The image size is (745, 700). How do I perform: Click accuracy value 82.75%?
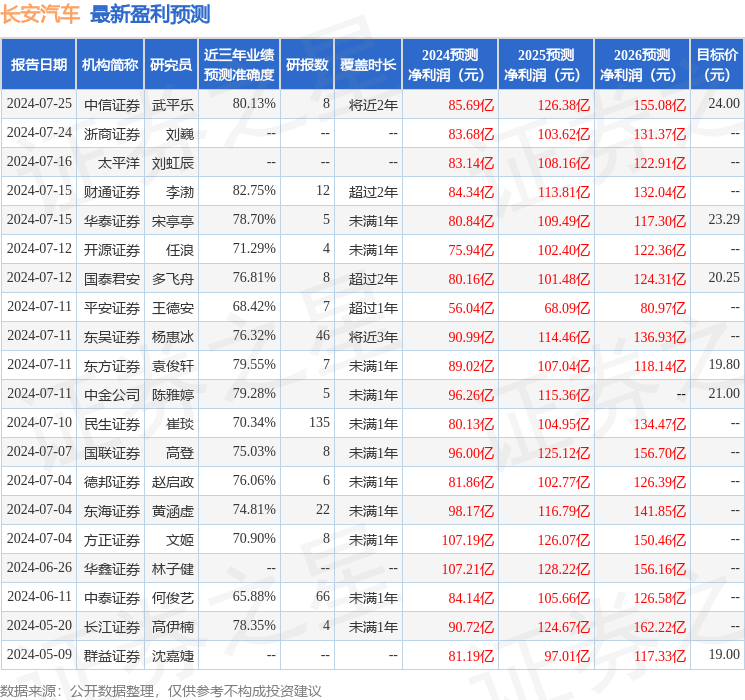(254, 190)
